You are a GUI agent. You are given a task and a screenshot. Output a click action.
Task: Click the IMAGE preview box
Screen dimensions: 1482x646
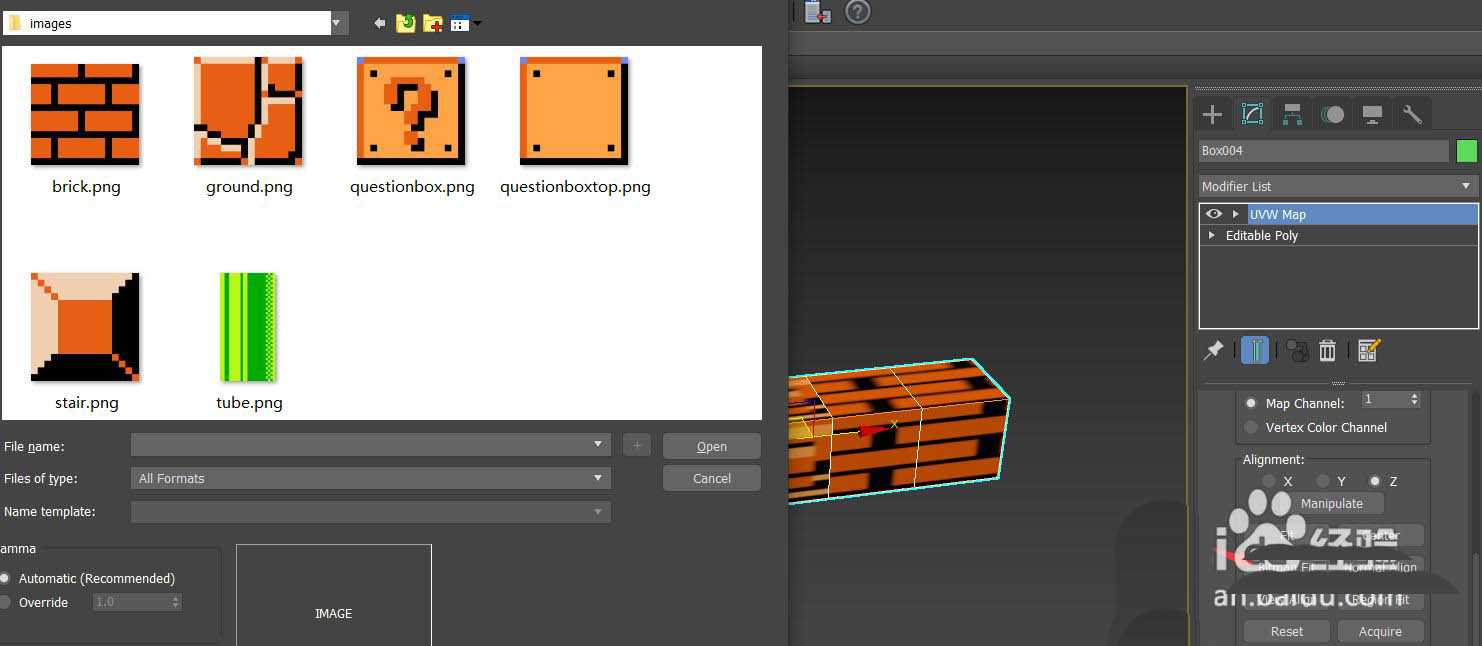point(334,596)
